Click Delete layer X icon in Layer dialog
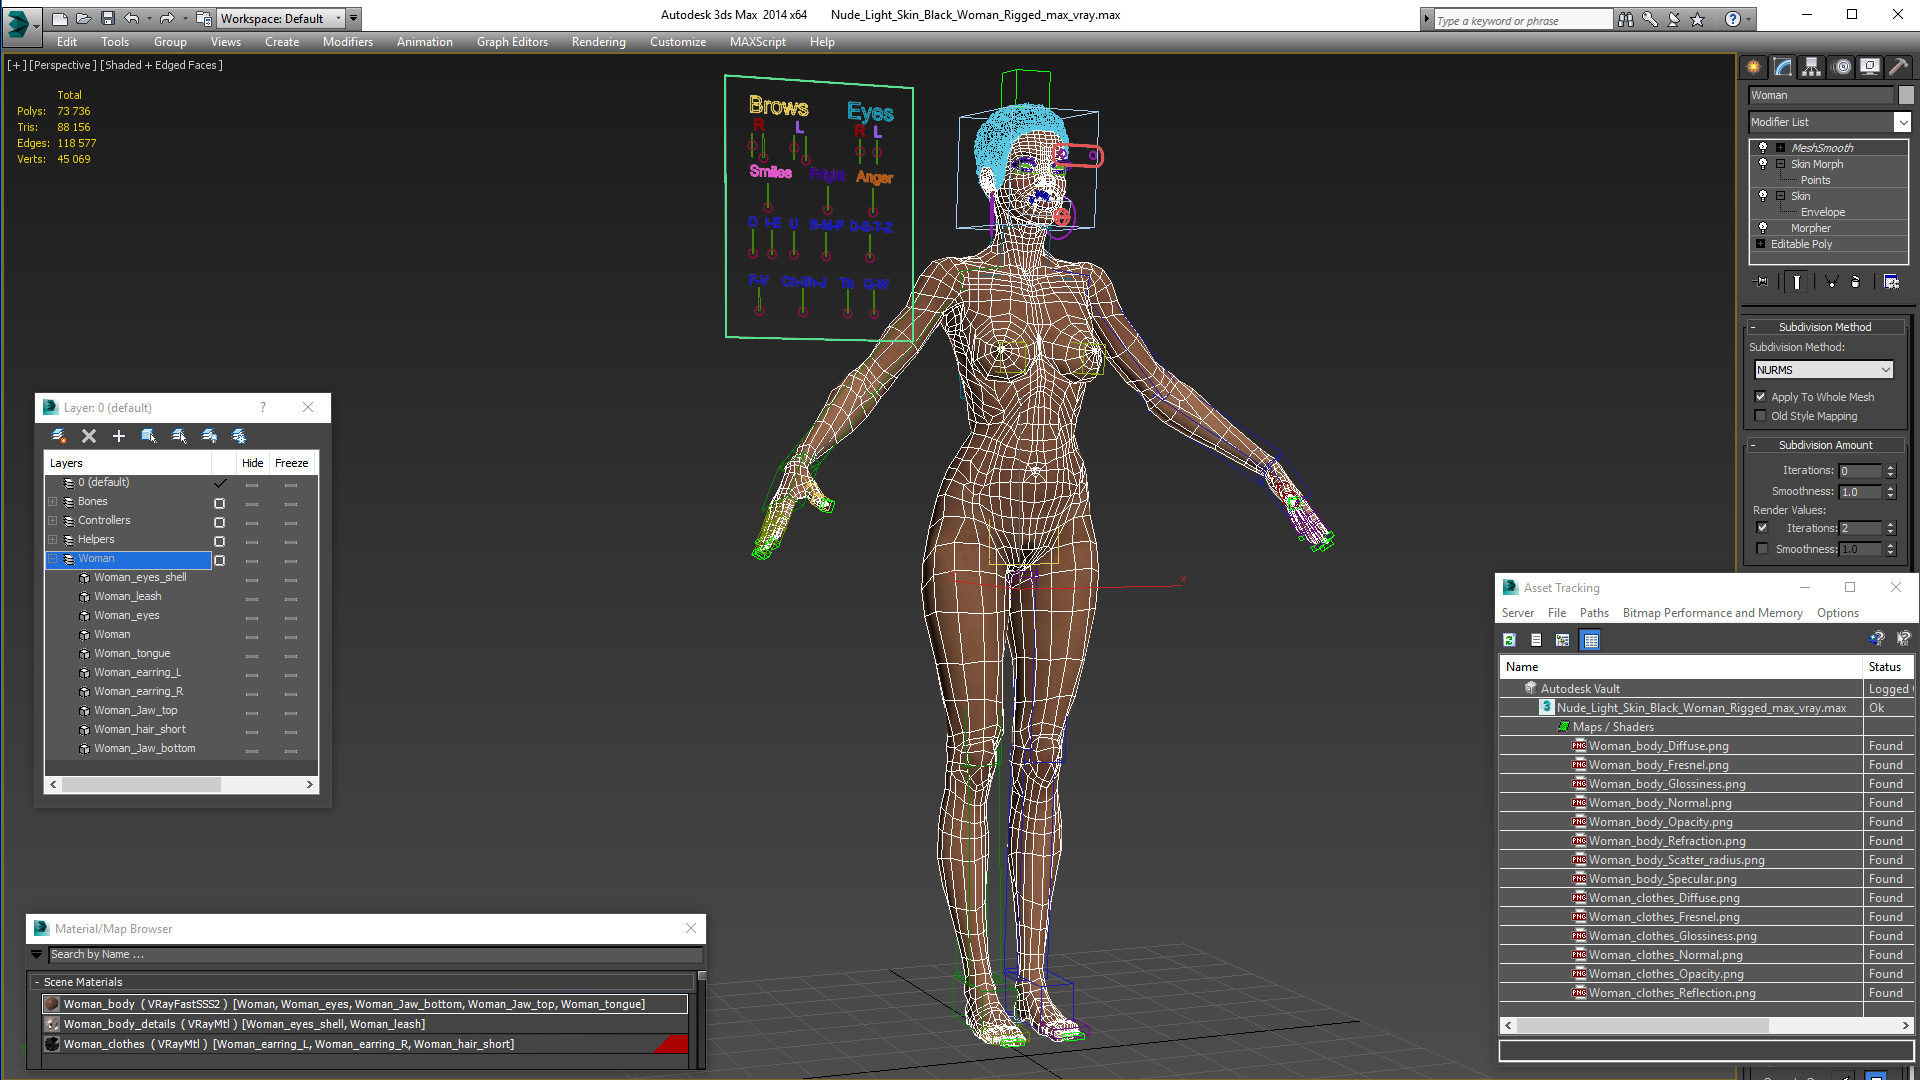This screenshot has height=1080, width=1920. click(89, 436)
